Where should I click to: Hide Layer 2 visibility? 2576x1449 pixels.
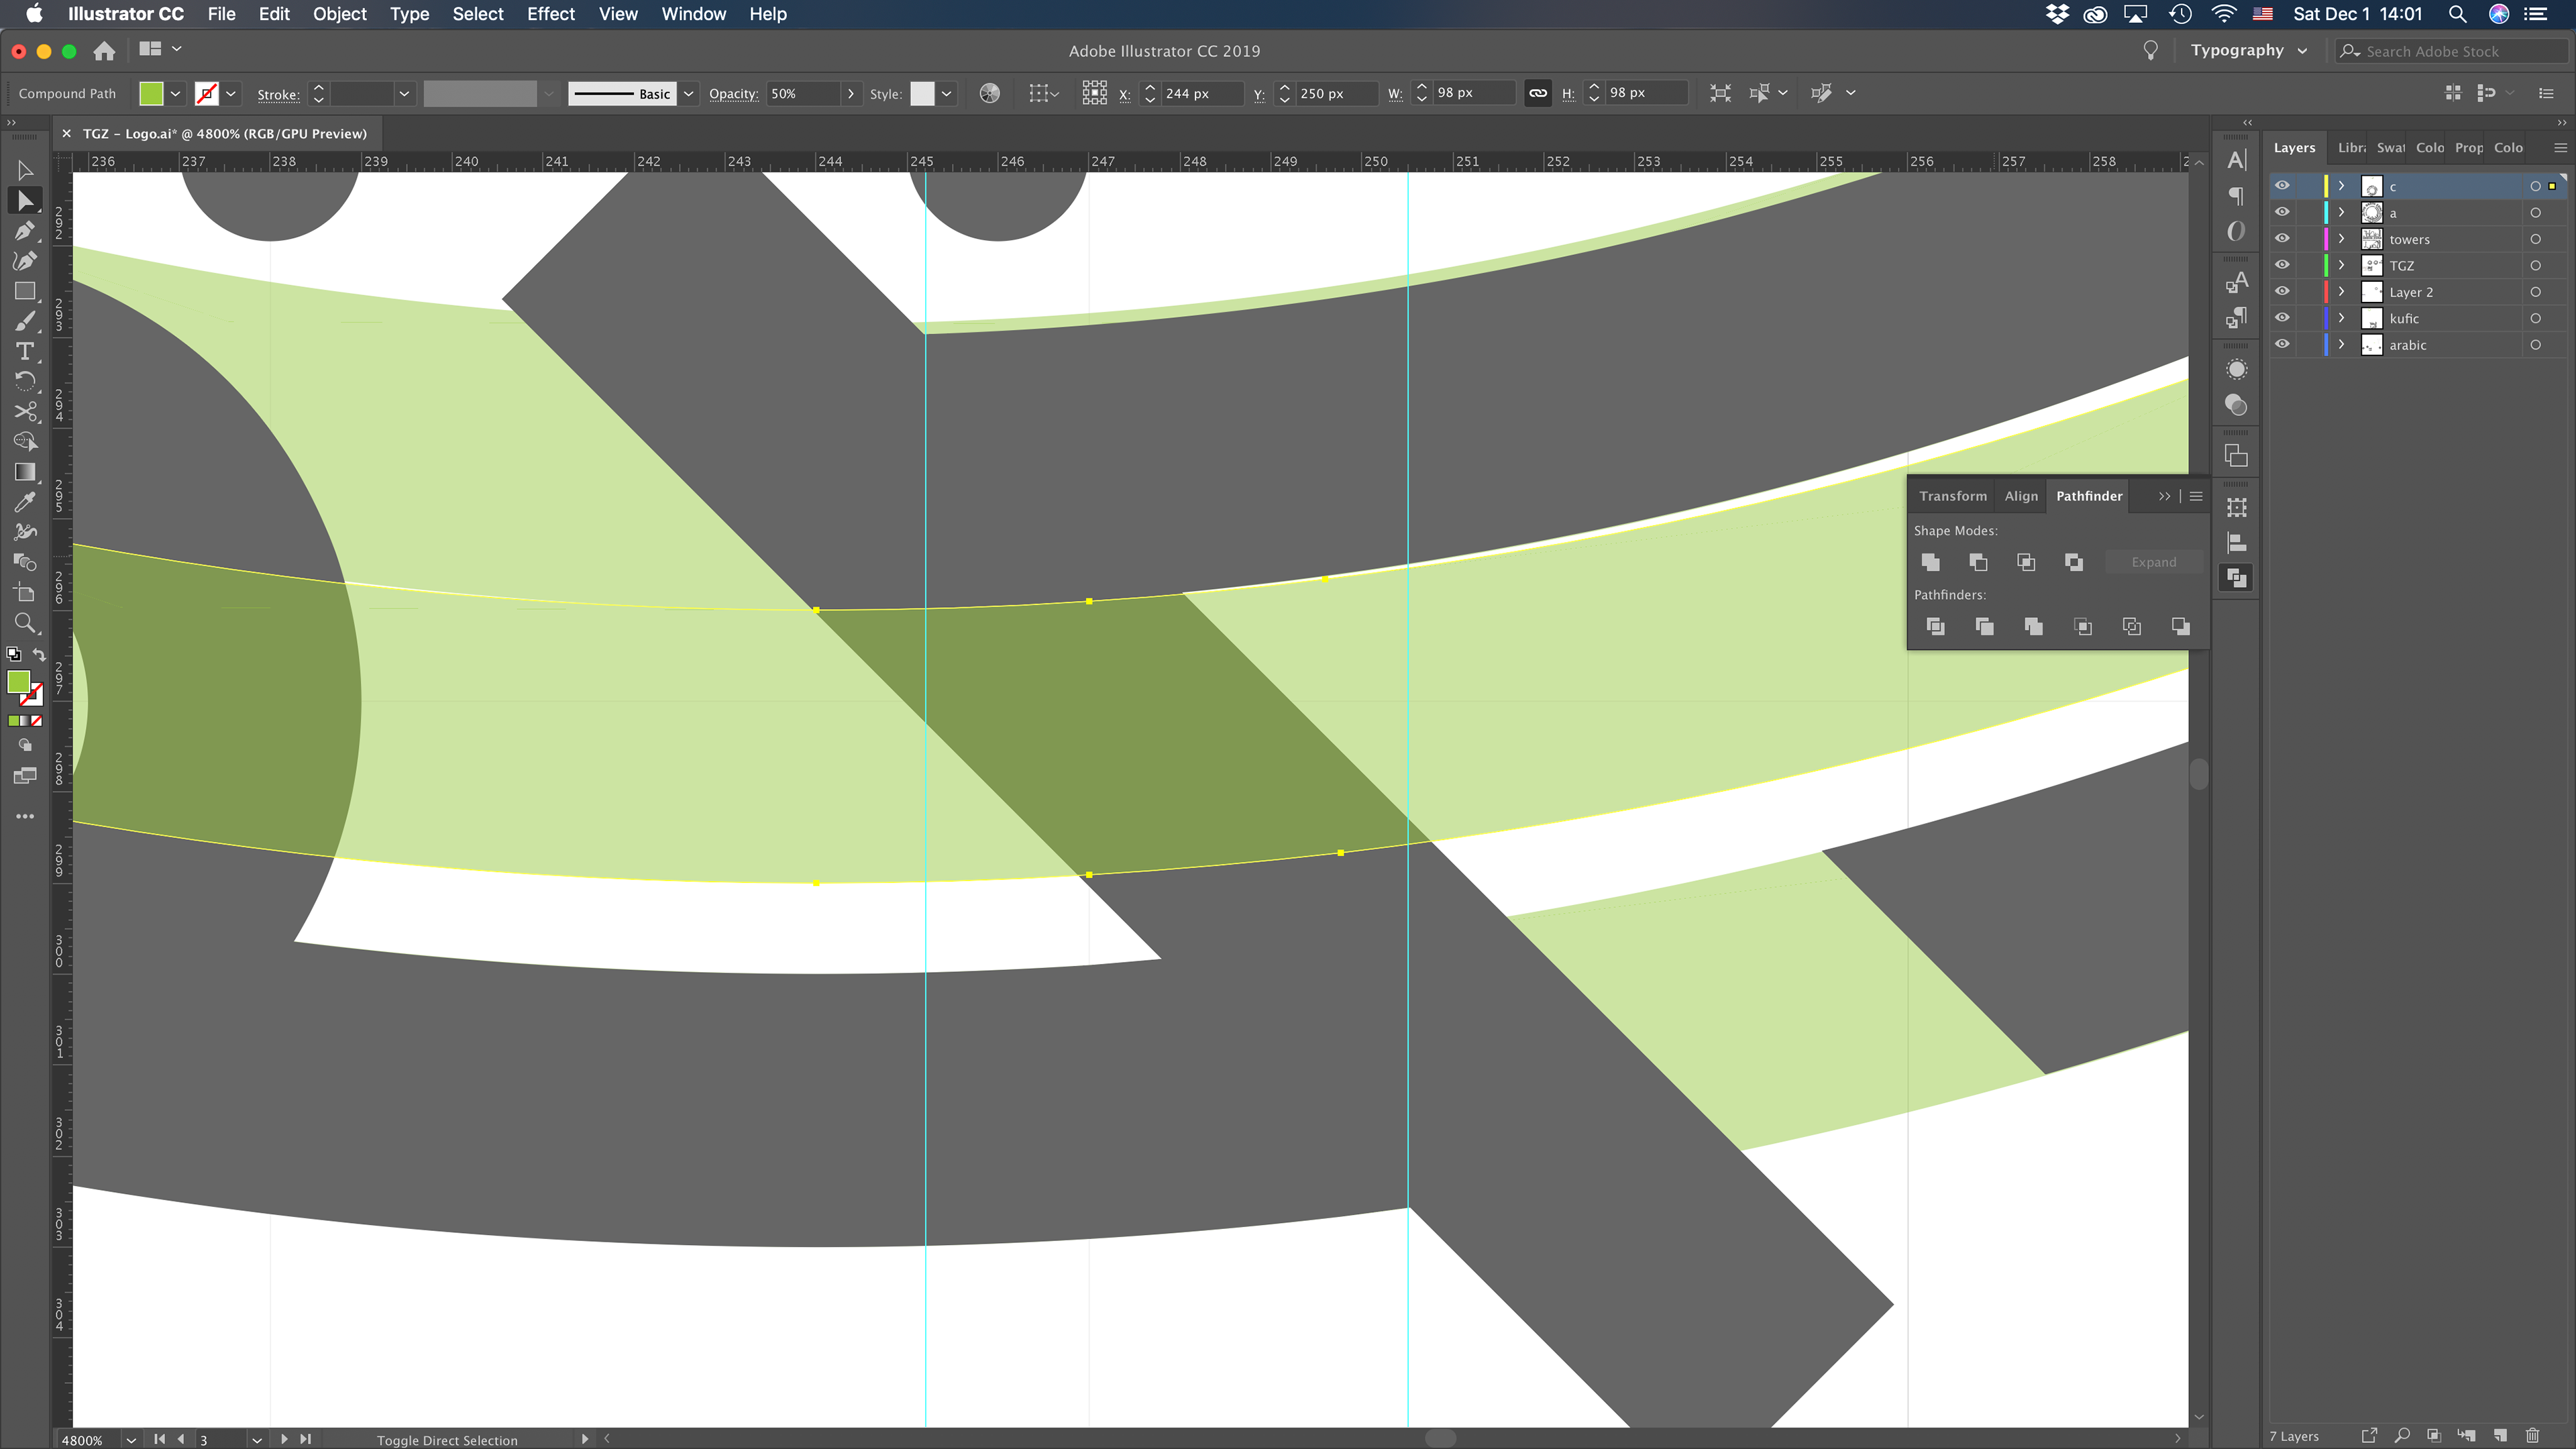coord(2282,292)
